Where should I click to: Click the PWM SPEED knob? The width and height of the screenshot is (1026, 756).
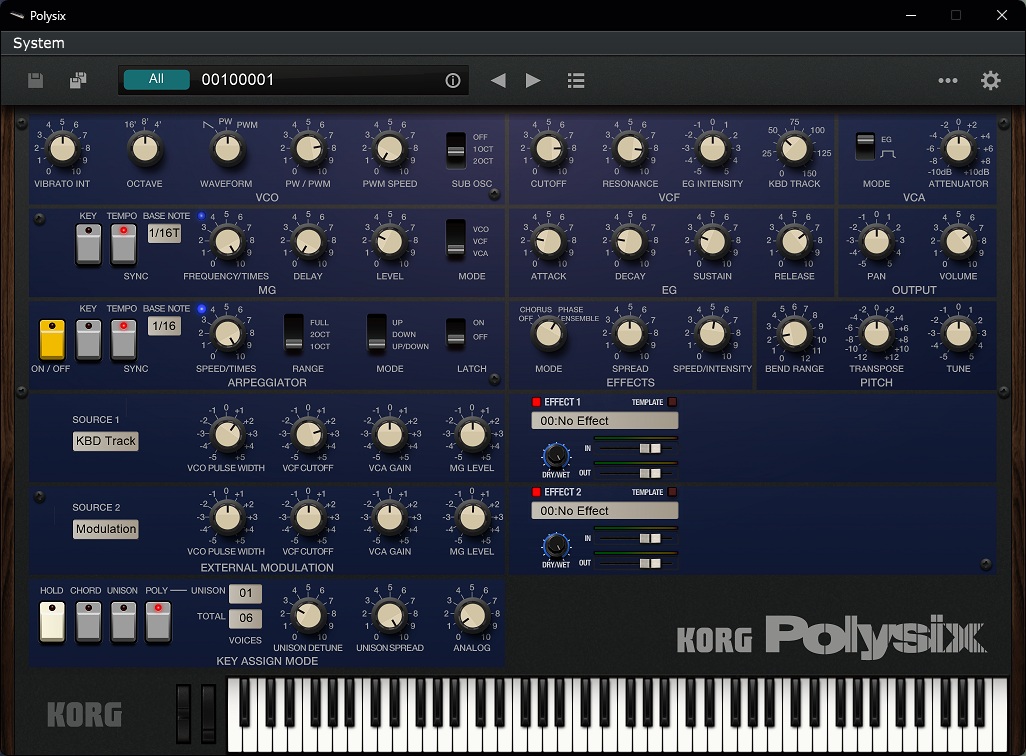390,149
